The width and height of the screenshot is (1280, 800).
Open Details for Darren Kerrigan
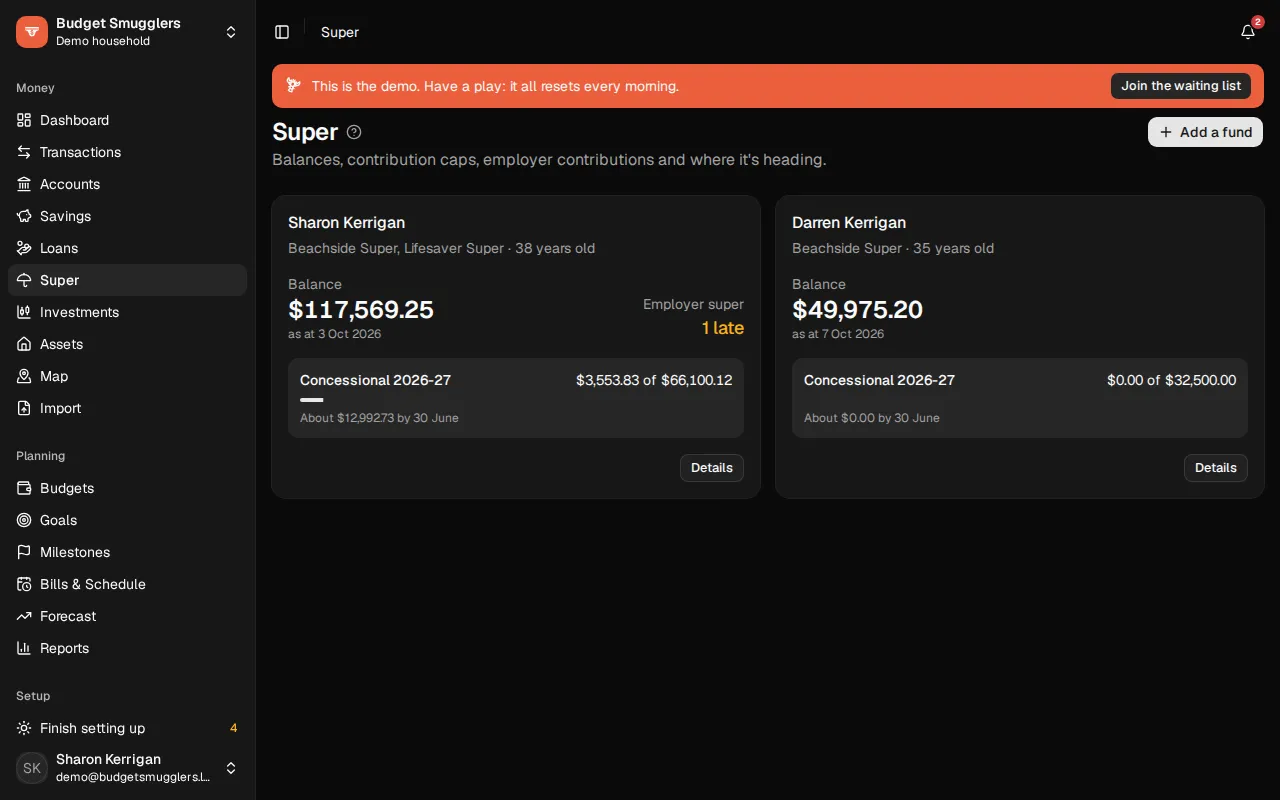pos(1216,468)
